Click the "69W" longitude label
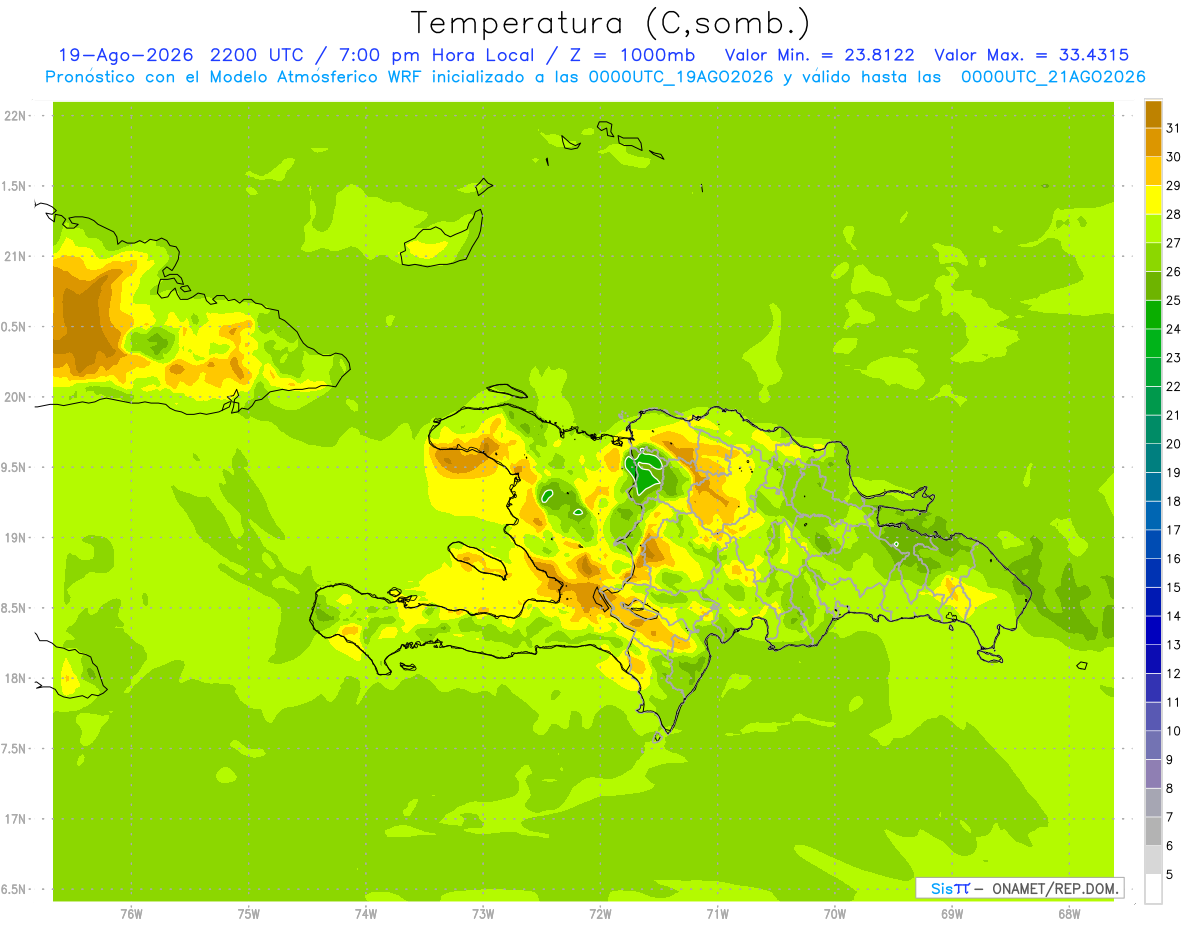The height and width of the screenshot is (927, 1200). pos(952,913)
